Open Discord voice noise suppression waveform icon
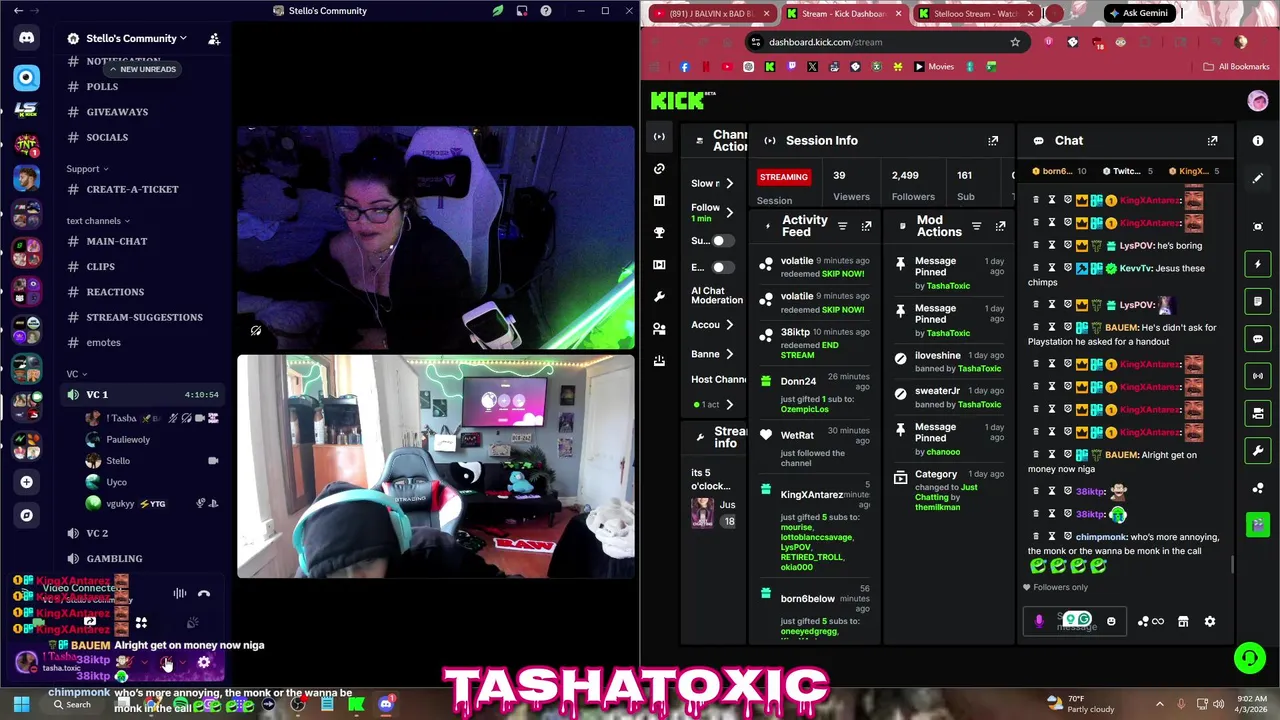The width and height of the screenshot is (1280, 720). pyautogui.click(x=180, y=594)
